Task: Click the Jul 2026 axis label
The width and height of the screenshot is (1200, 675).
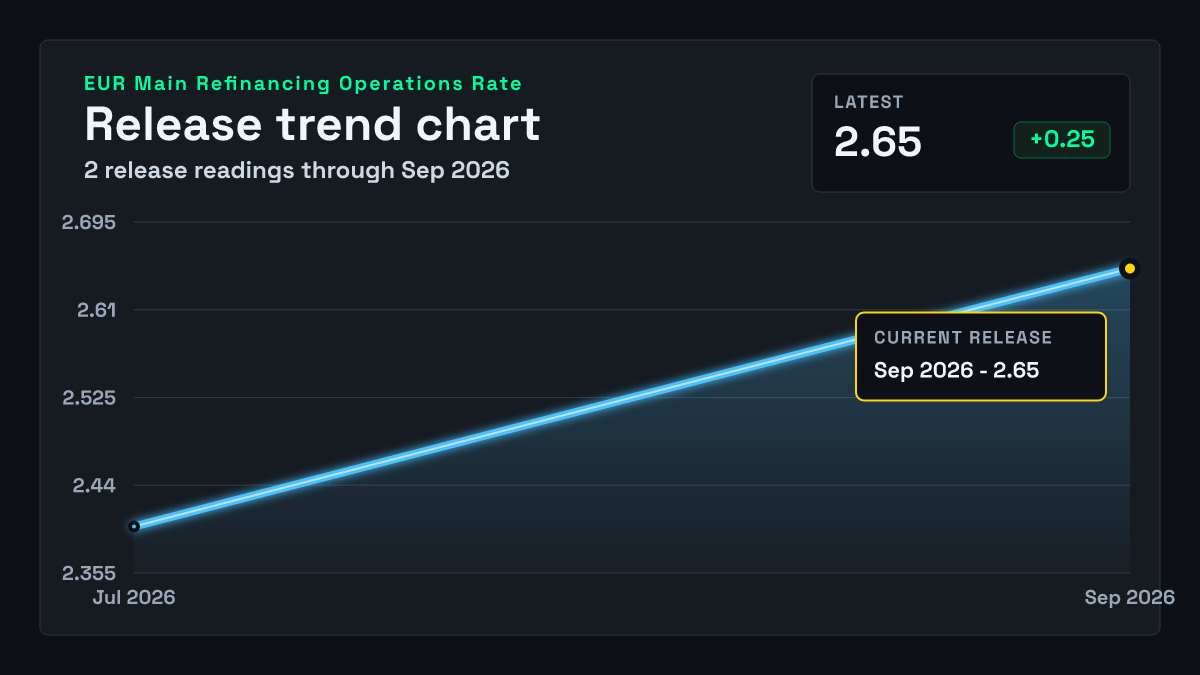Action: [134, 598]
